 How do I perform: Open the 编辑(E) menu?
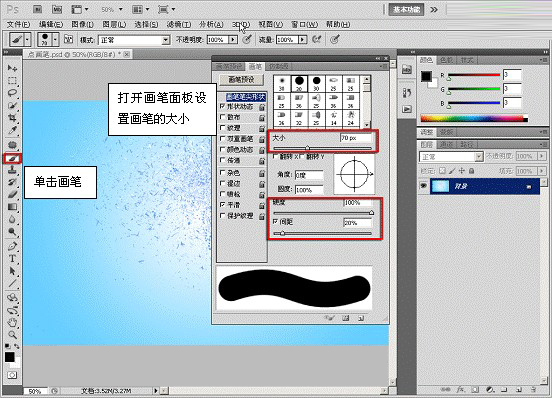[x=51, y=24]
